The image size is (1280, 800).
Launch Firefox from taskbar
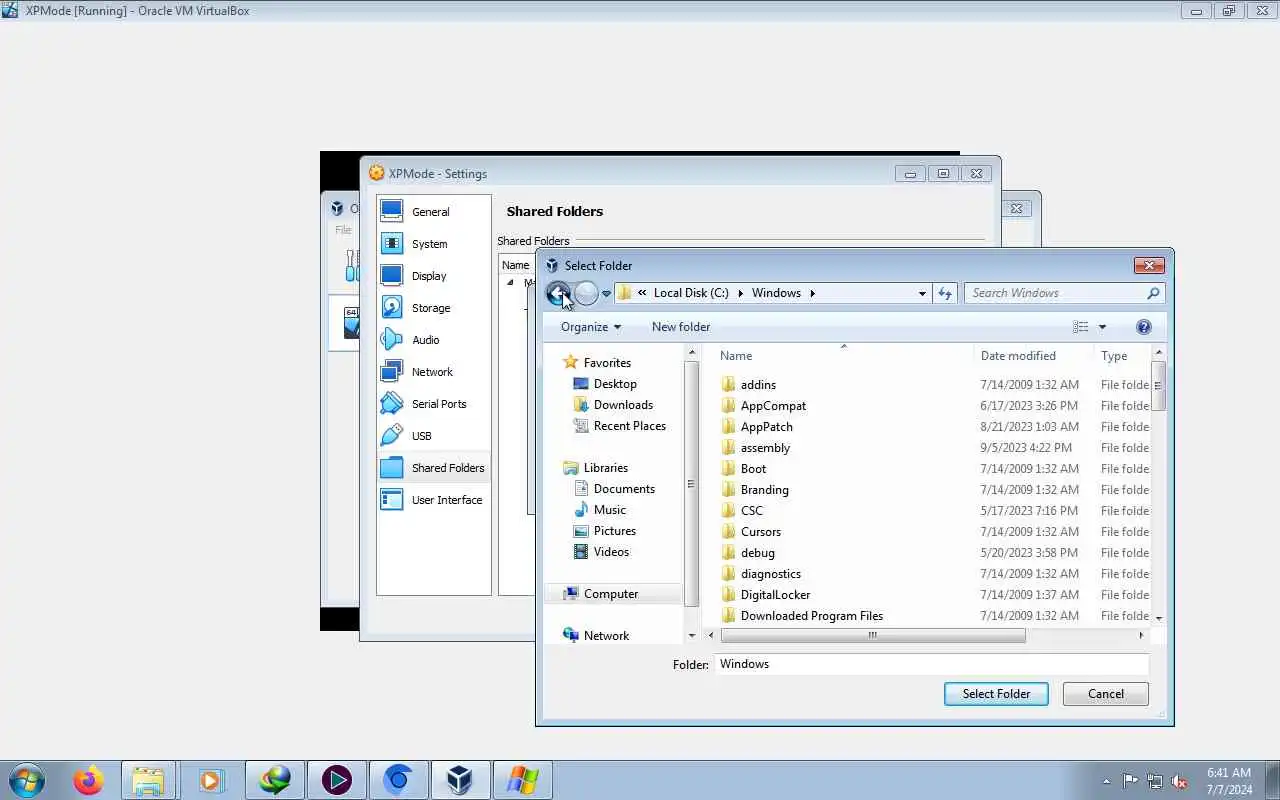tap(88, 780)
